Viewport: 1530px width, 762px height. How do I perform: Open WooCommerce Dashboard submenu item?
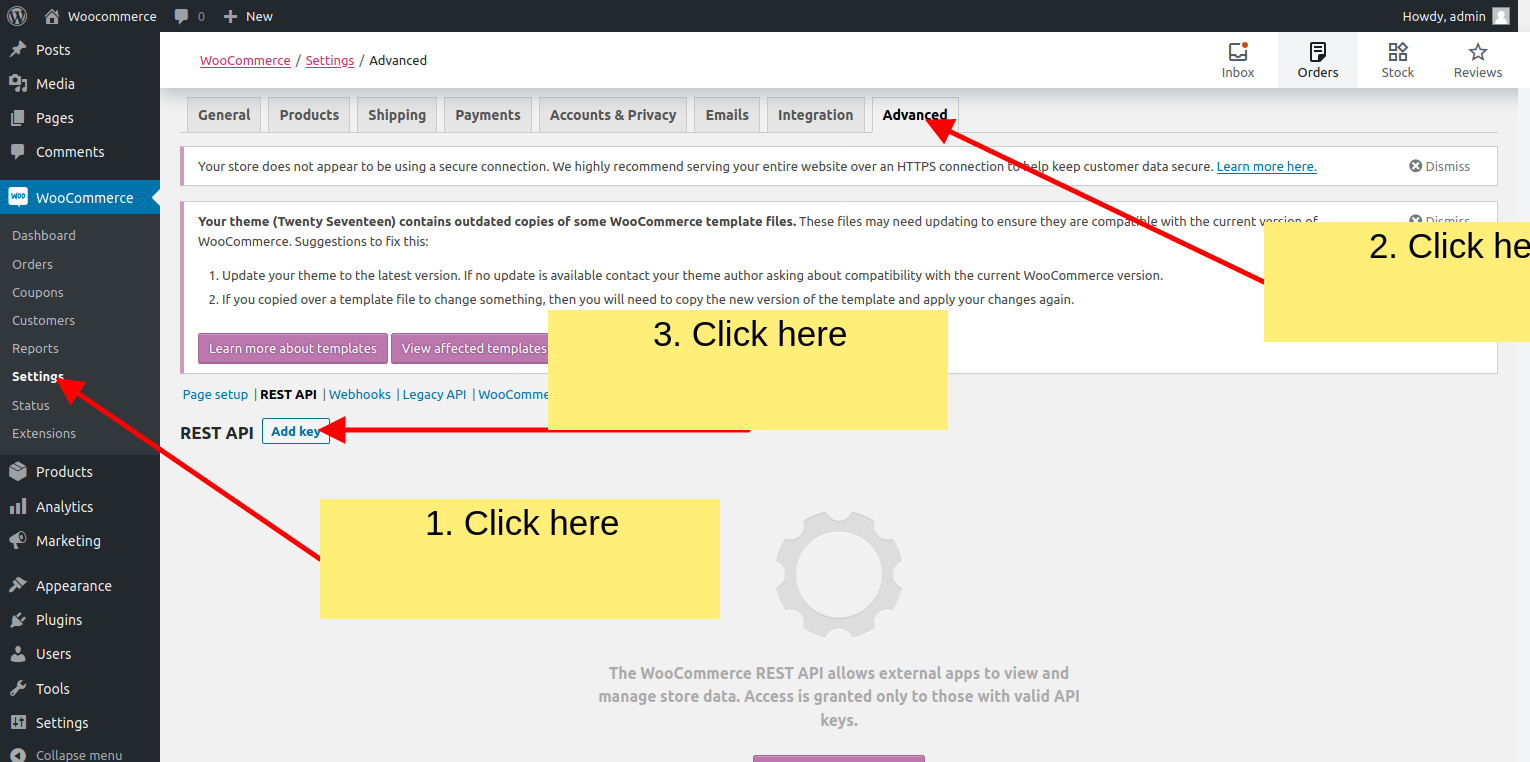point(44,235)
